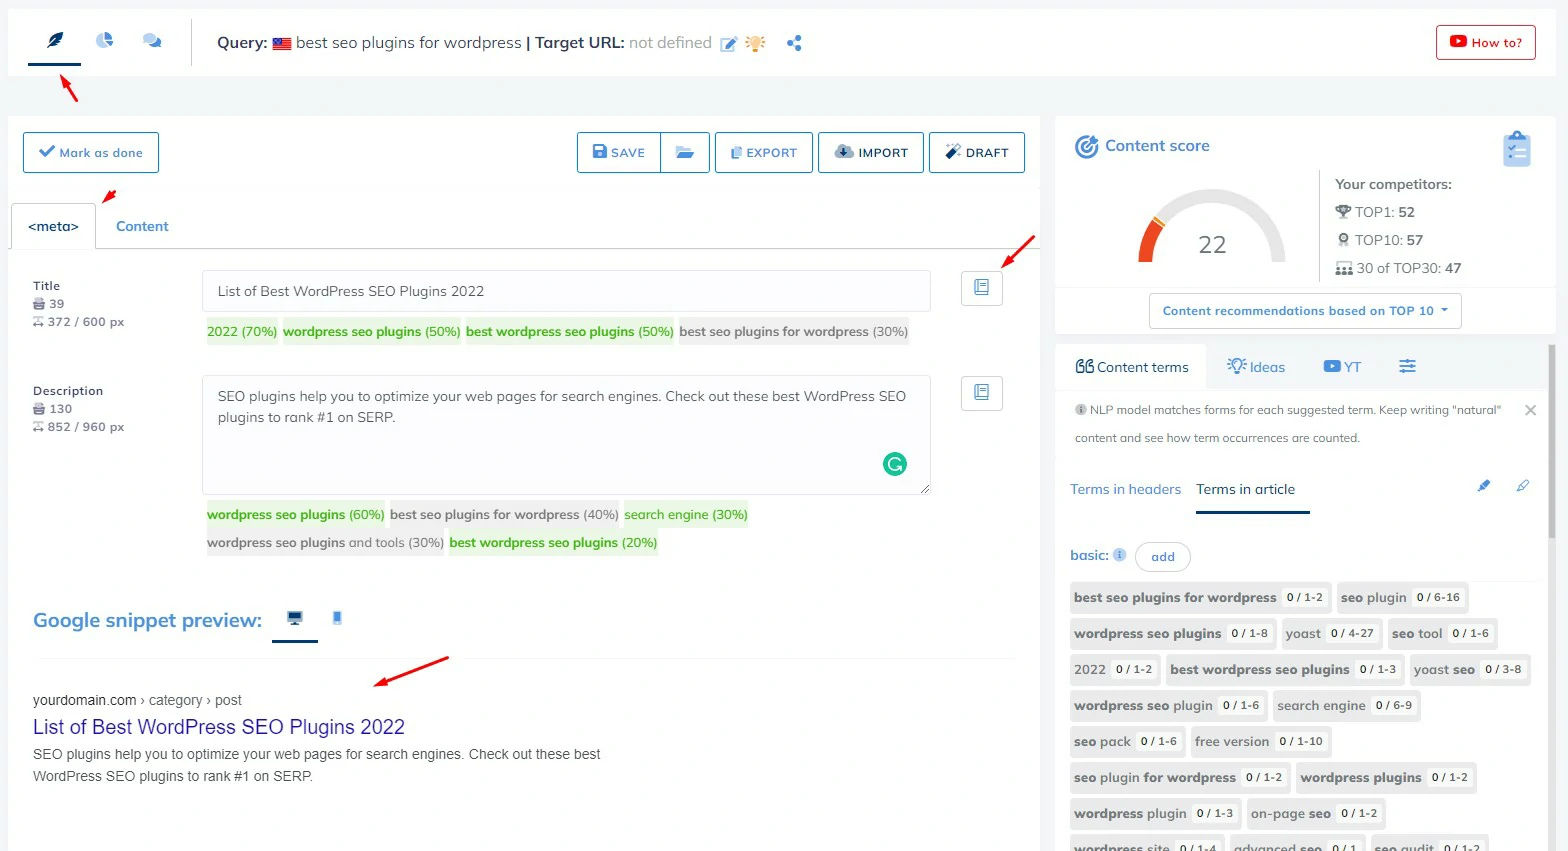The image size is (1568, 851).
Task: Open the pie chart analysis tab
Action: click(x=104, y=41)
